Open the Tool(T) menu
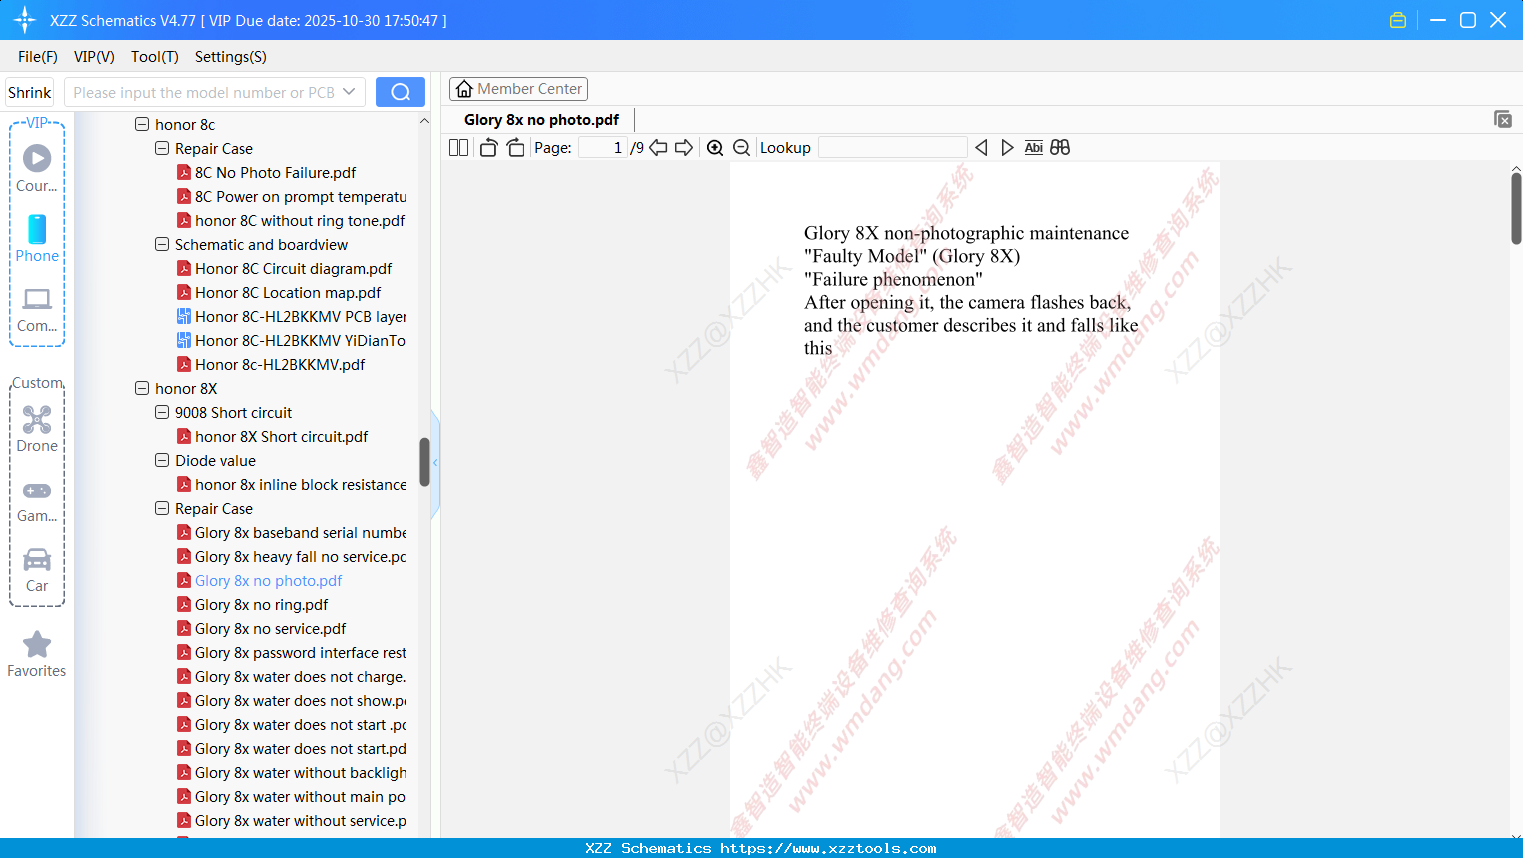 click(x=155, y=57)
